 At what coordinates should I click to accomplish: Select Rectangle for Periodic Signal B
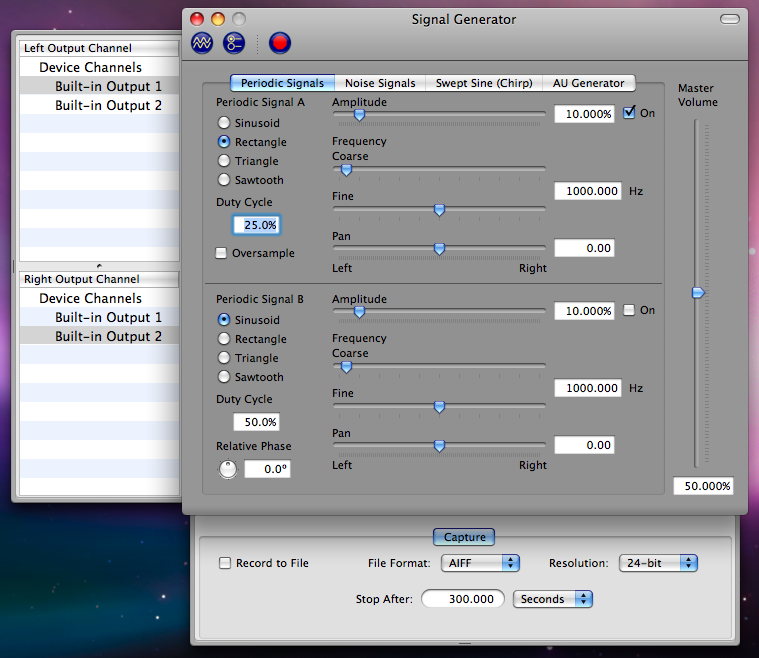point(224,338)
